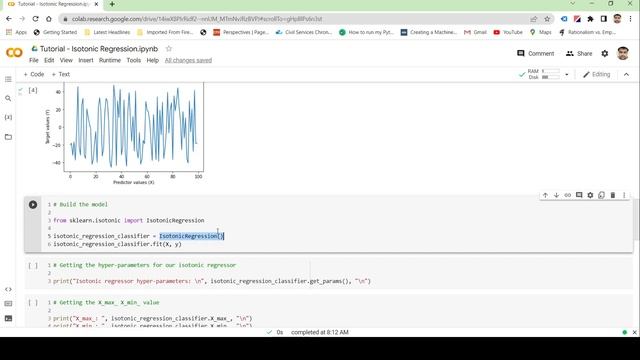Open the Edit menu
Image resolution: width=640 pixels, height=360 pixels.
pyautogui.click(x=49, y=60)
